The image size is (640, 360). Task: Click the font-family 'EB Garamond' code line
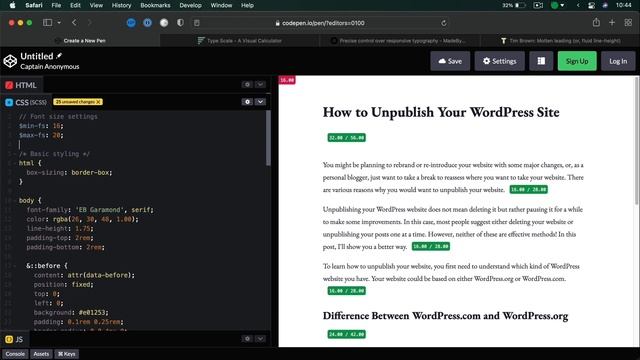pyautogui.click(x=90, y=210)
